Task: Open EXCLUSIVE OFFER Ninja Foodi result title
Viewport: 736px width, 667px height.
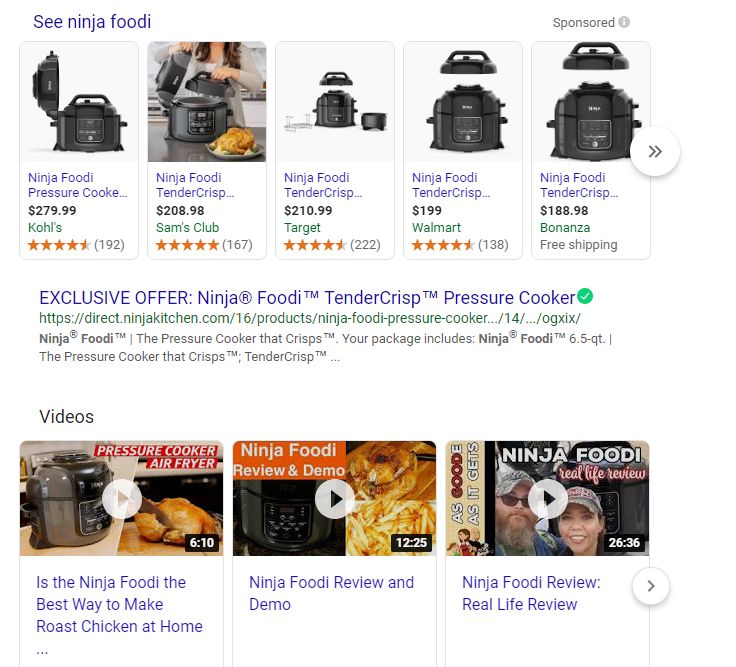Action: pyautogui.click(x=307, y=298)
